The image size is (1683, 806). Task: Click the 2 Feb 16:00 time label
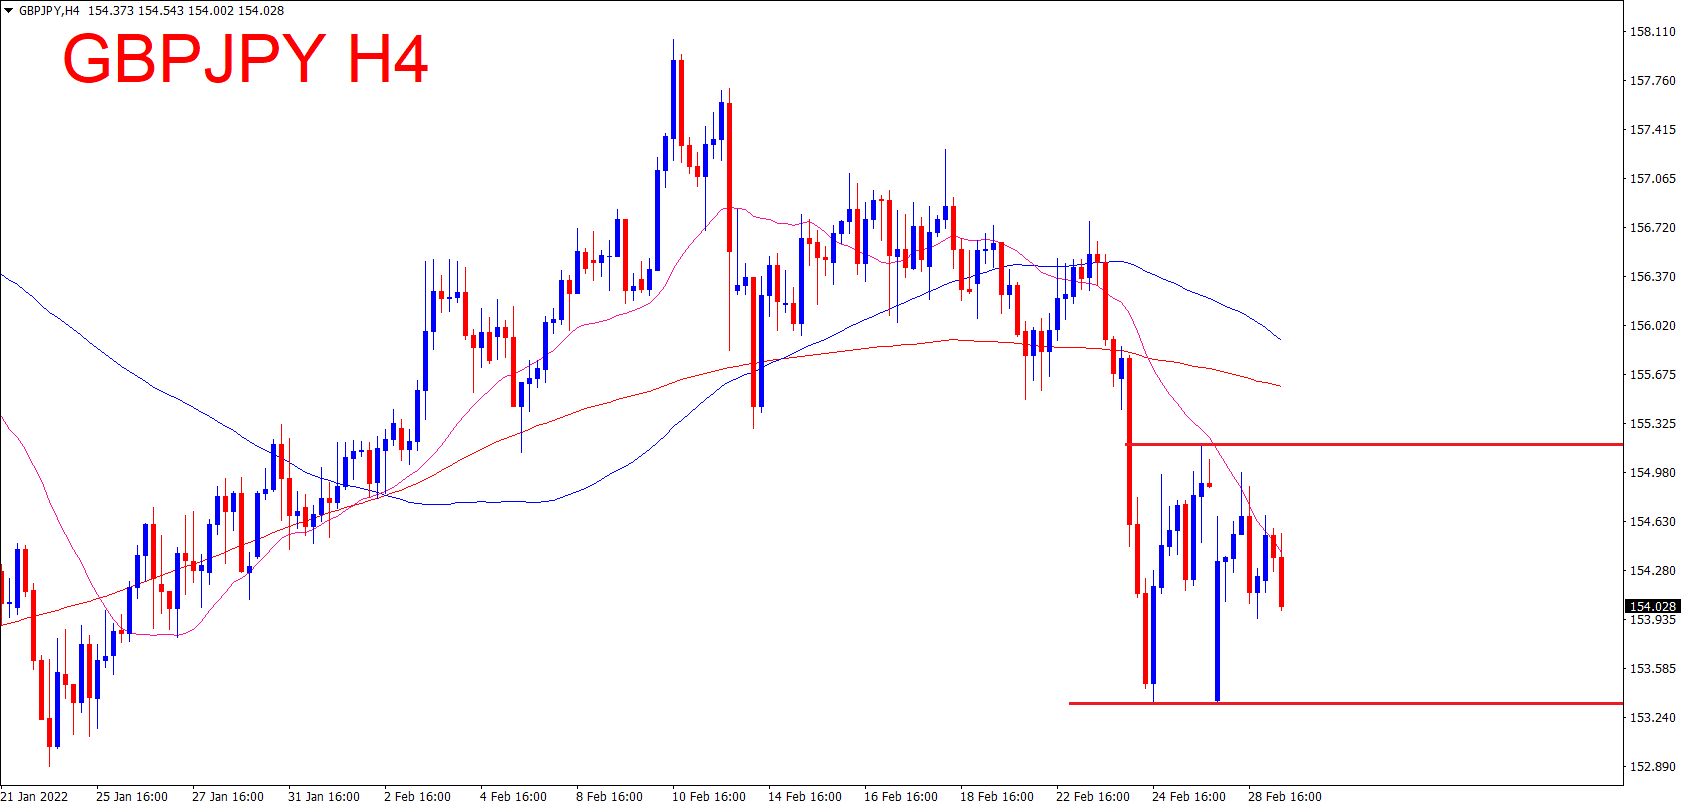click(x=418, y=797)
